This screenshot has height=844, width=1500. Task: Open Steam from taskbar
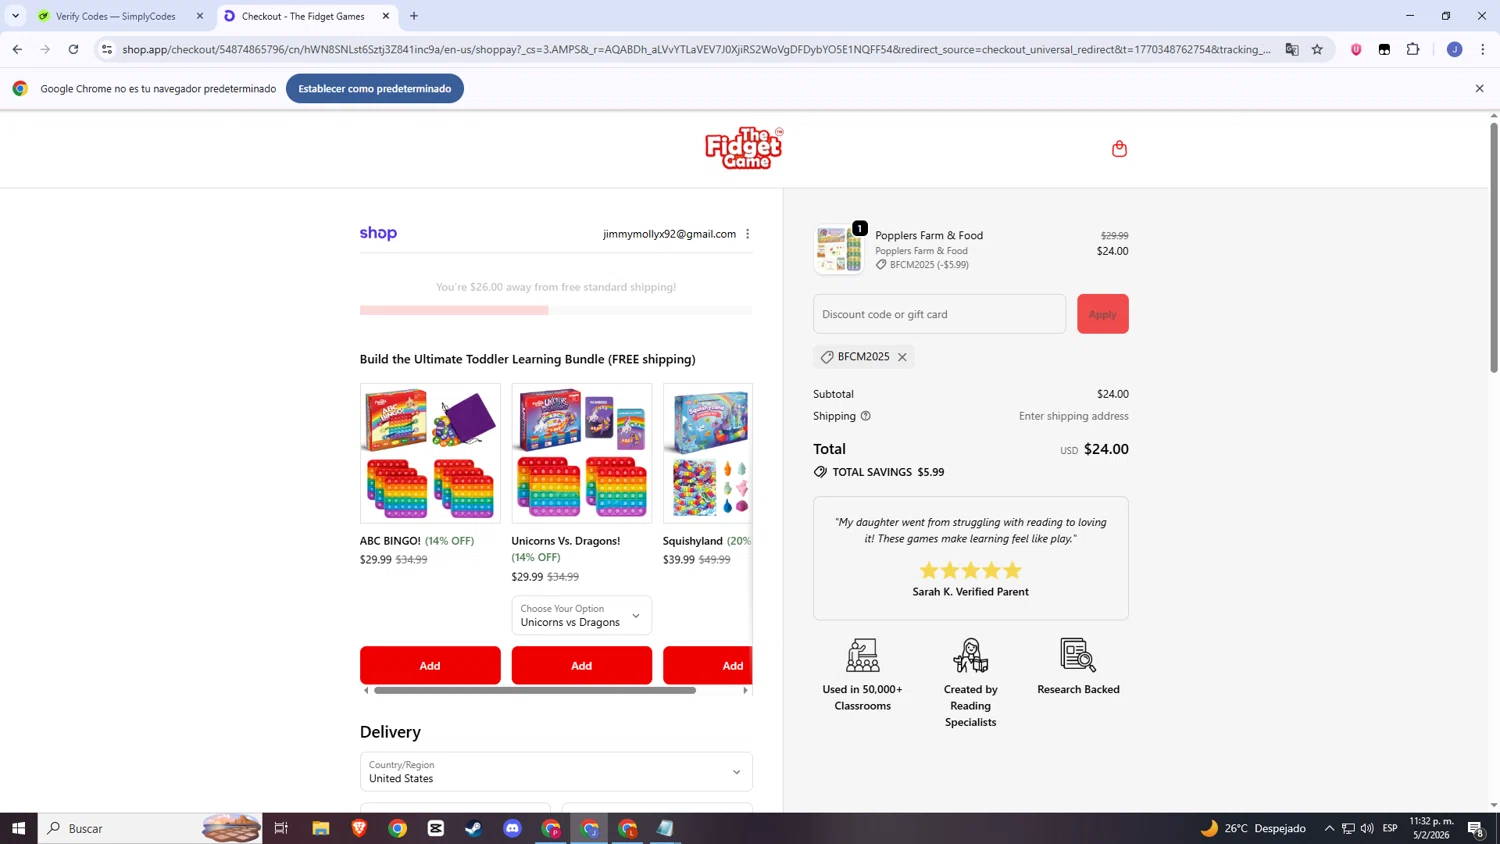coord(474,828)
